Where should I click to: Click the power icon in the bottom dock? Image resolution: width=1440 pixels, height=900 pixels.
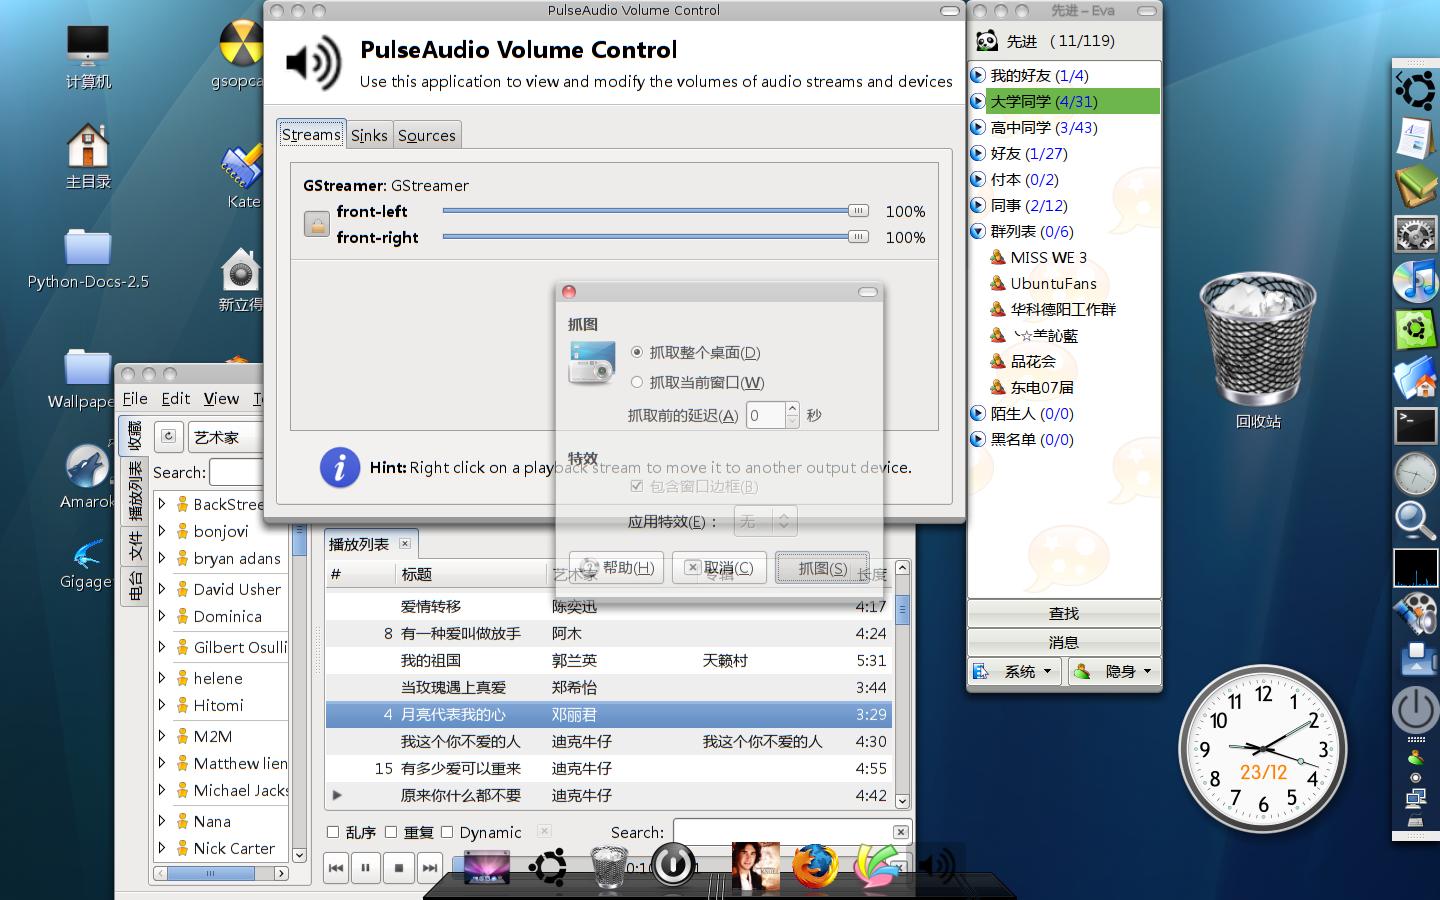click(x=673, y=864)
